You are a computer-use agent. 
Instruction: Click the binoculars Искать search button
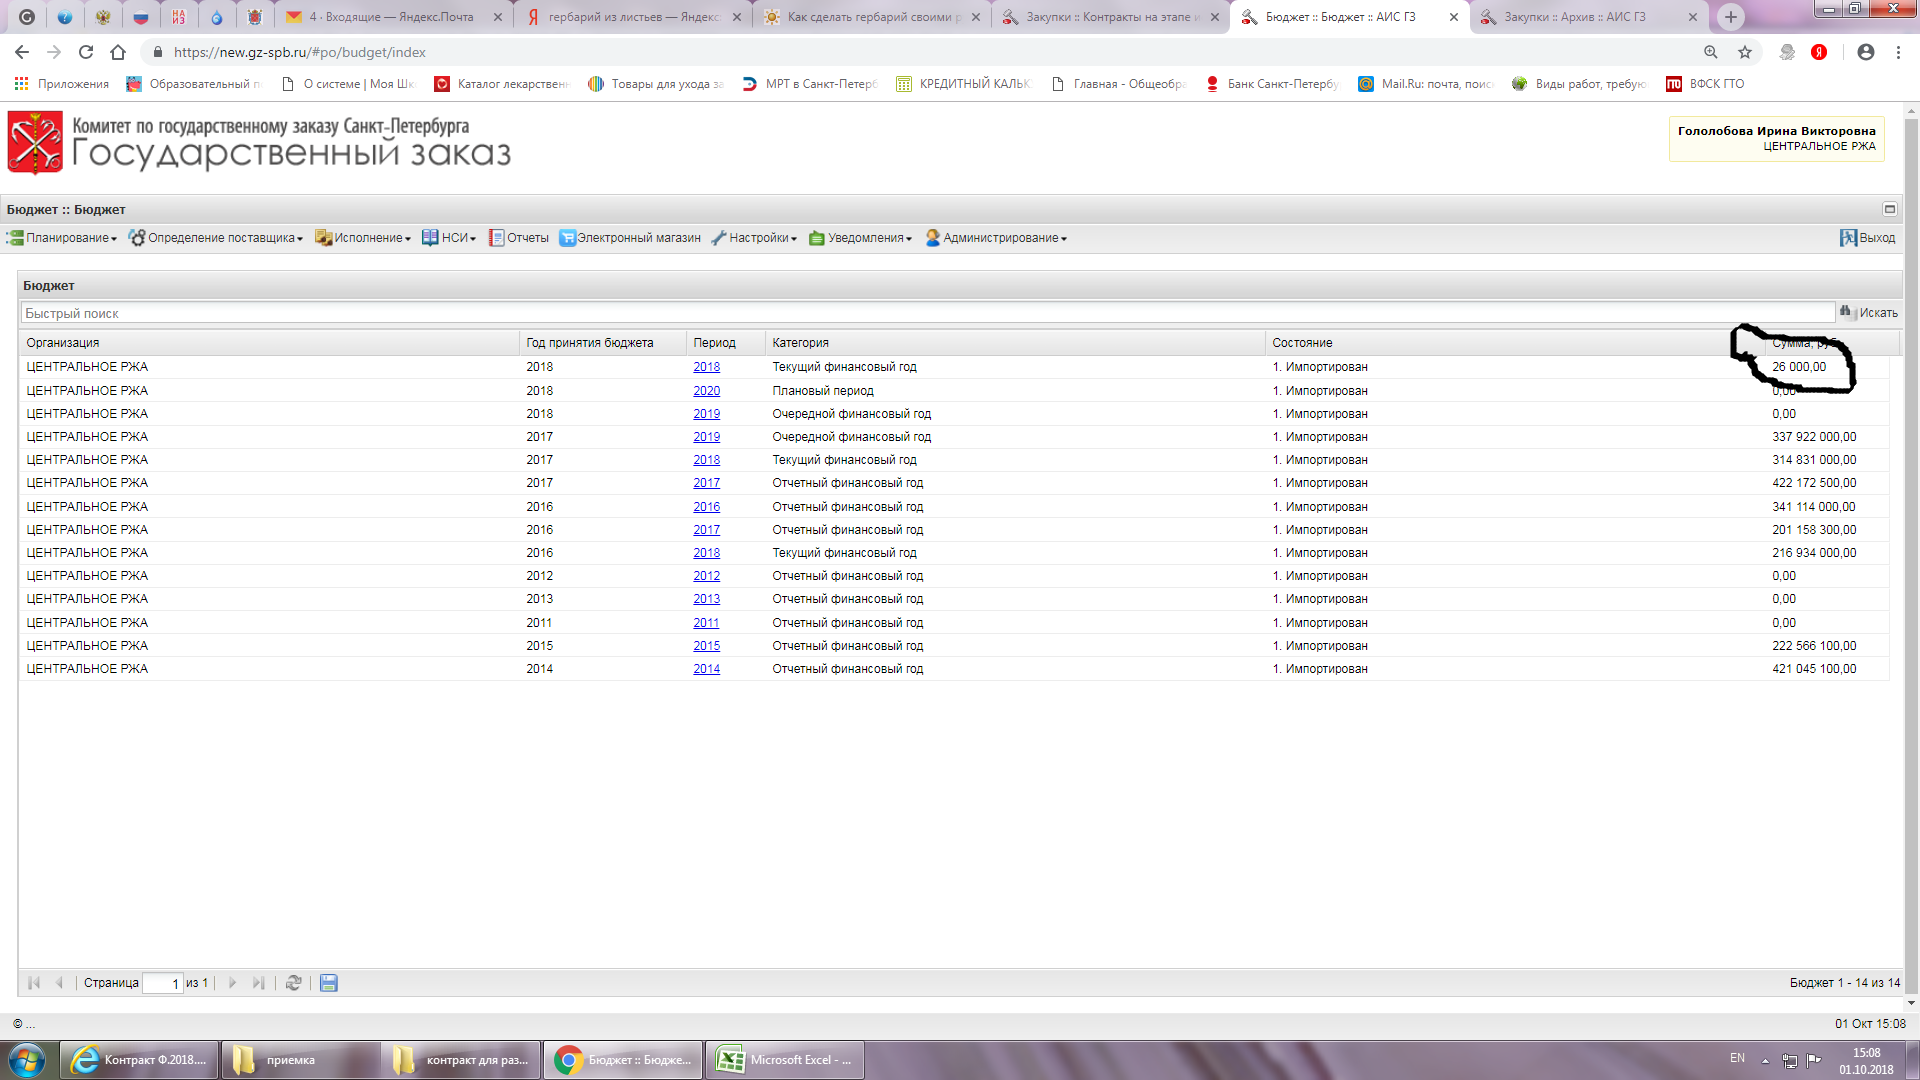[1868, 313]
